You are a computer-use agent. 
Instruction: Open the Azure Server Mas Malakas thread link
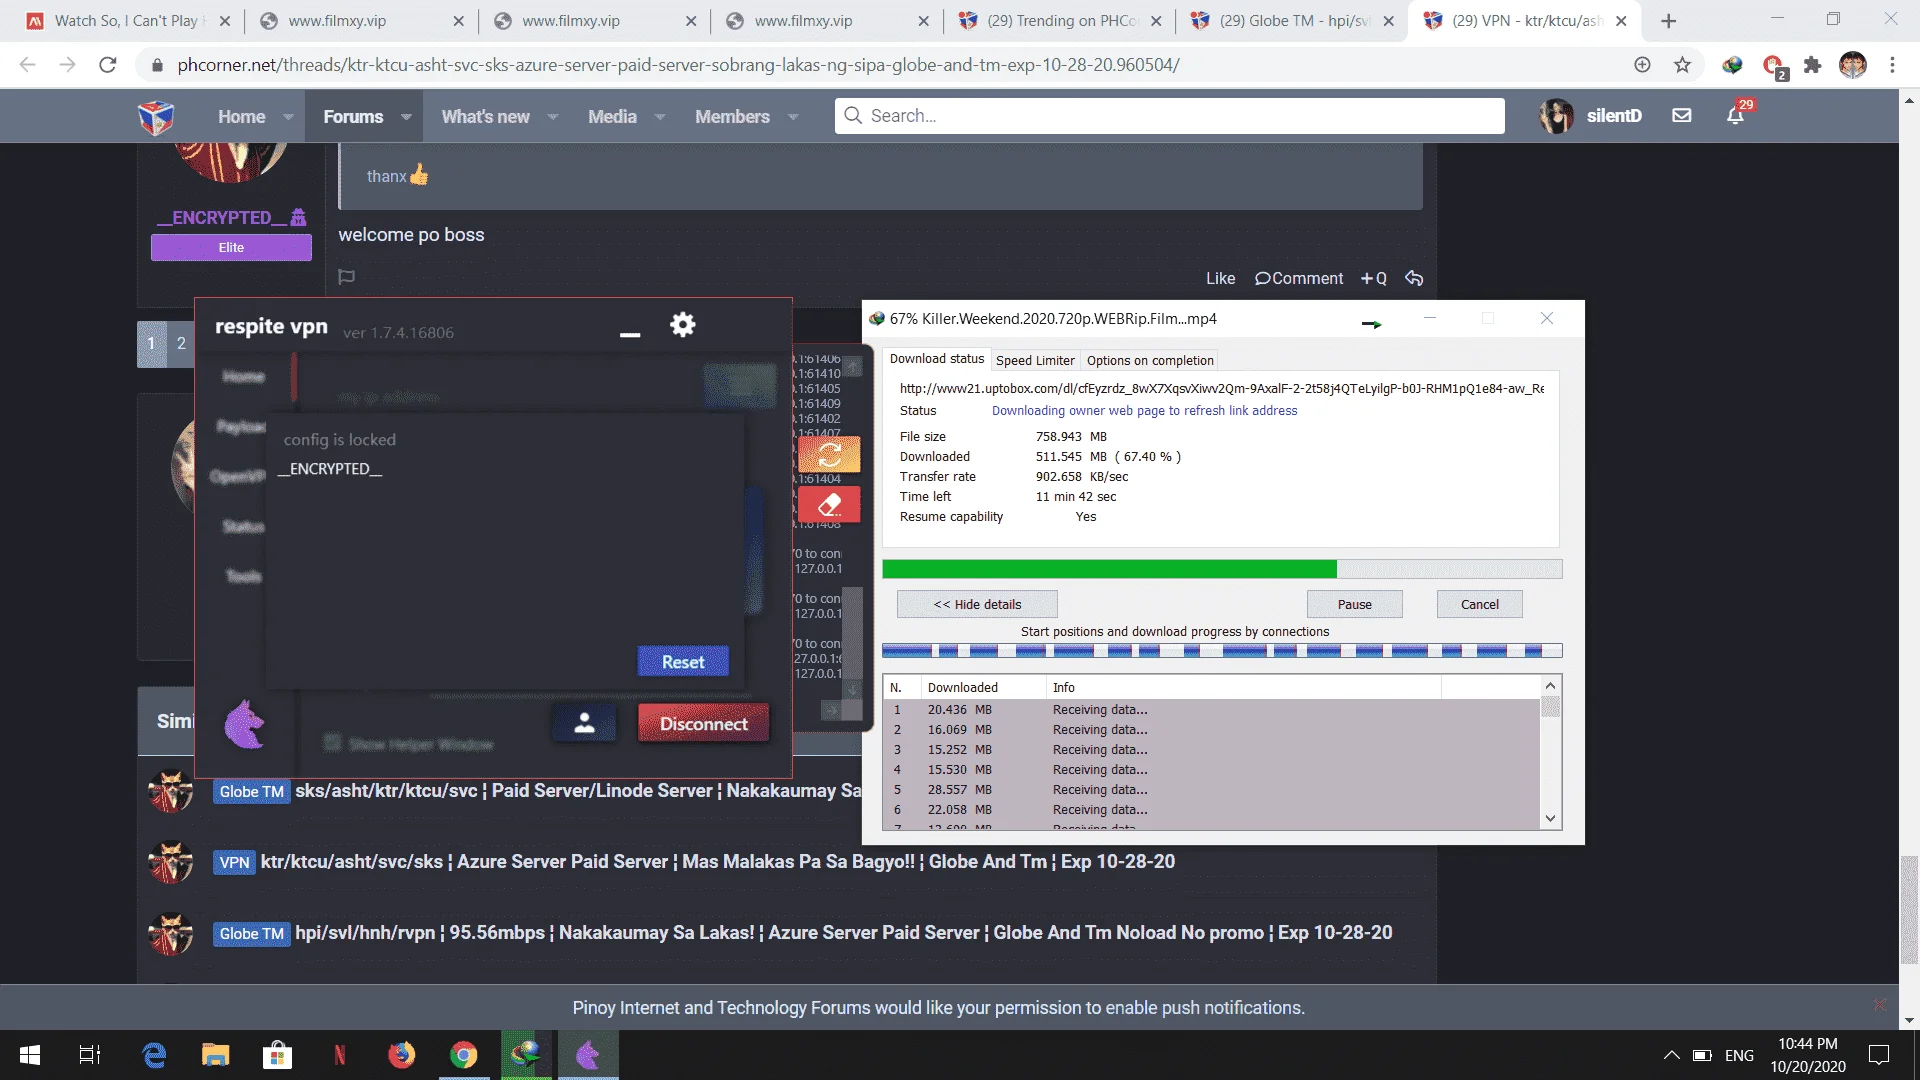coord(717,861)
